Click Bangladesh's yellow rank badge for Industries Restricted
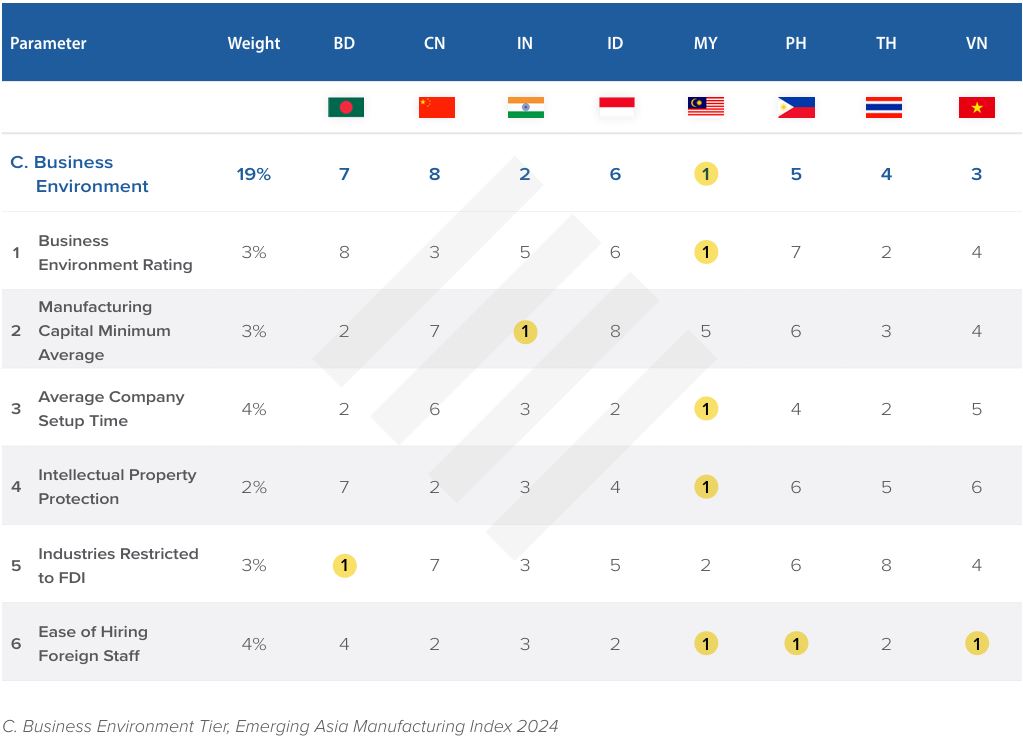 [344, 565]
